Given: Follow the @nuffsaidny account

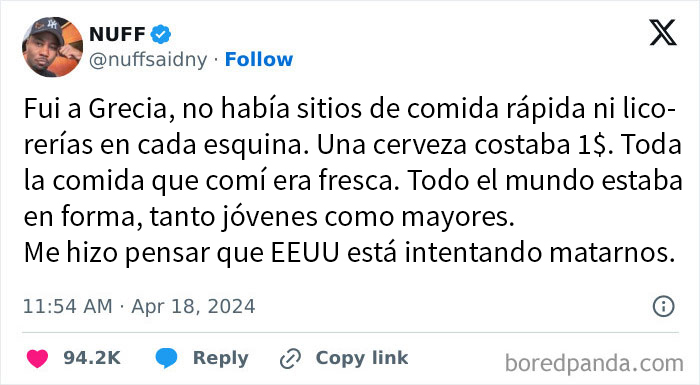Looking at the screenshot, I should 259,59.
